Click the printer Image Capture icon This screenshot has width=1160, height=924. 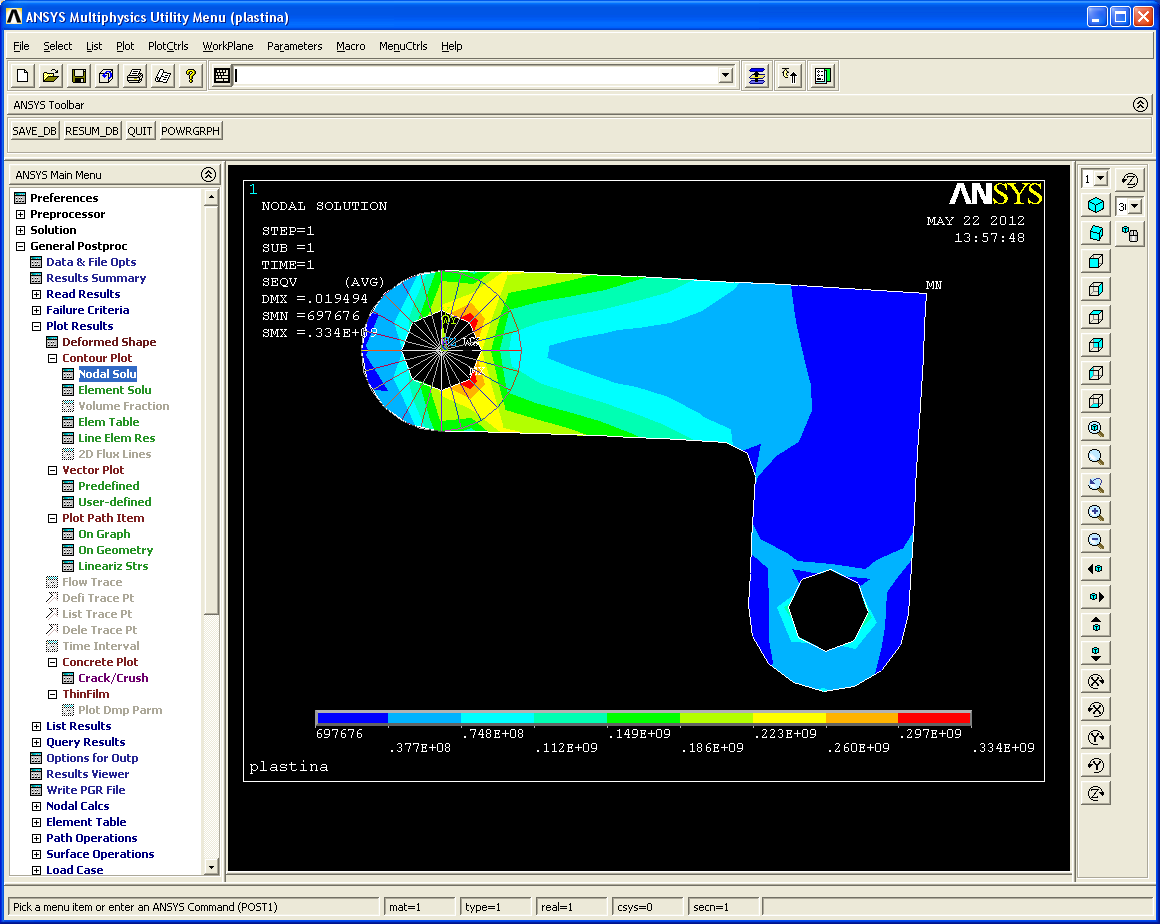tap(135, 75)
